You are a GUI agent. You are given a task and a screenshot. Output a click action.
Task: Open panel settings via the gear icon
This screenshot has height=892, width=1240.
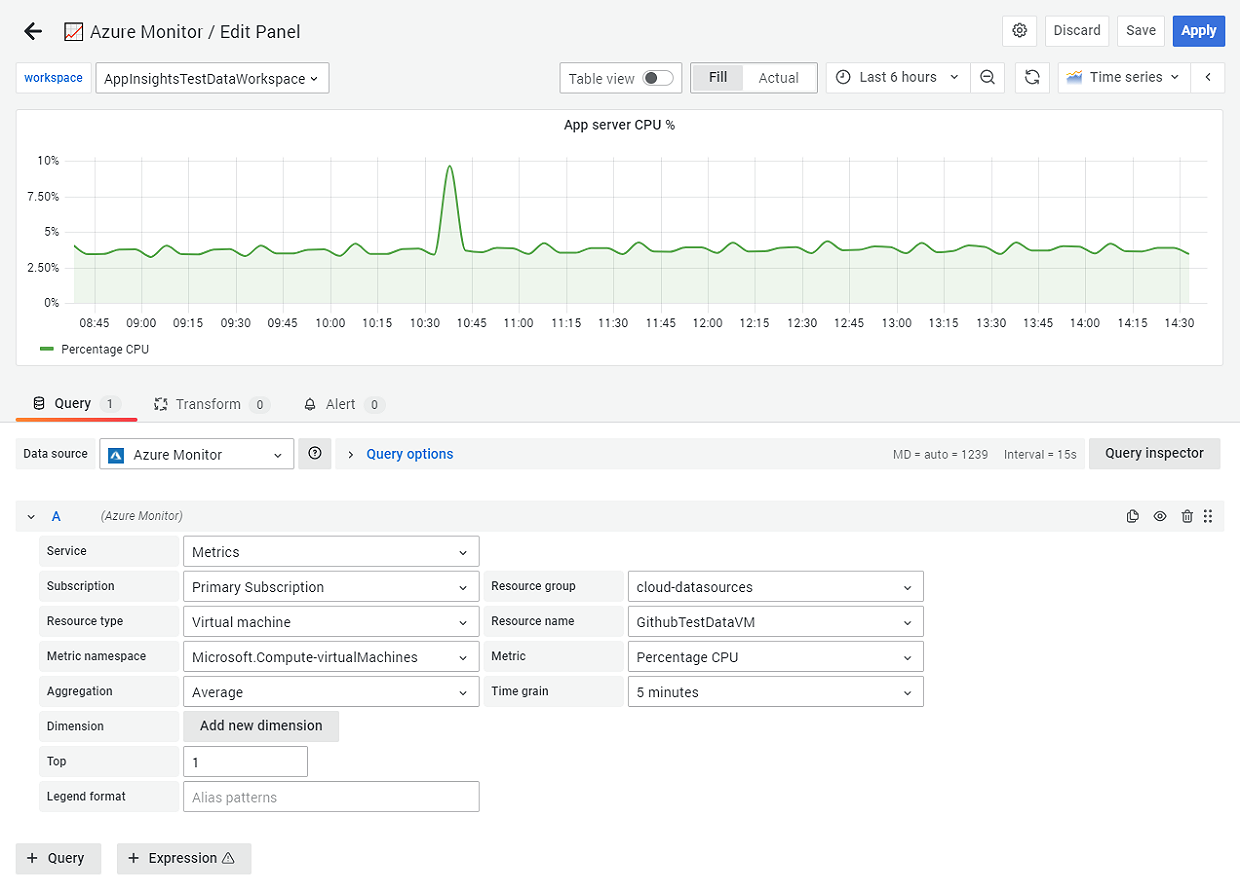1019,31
